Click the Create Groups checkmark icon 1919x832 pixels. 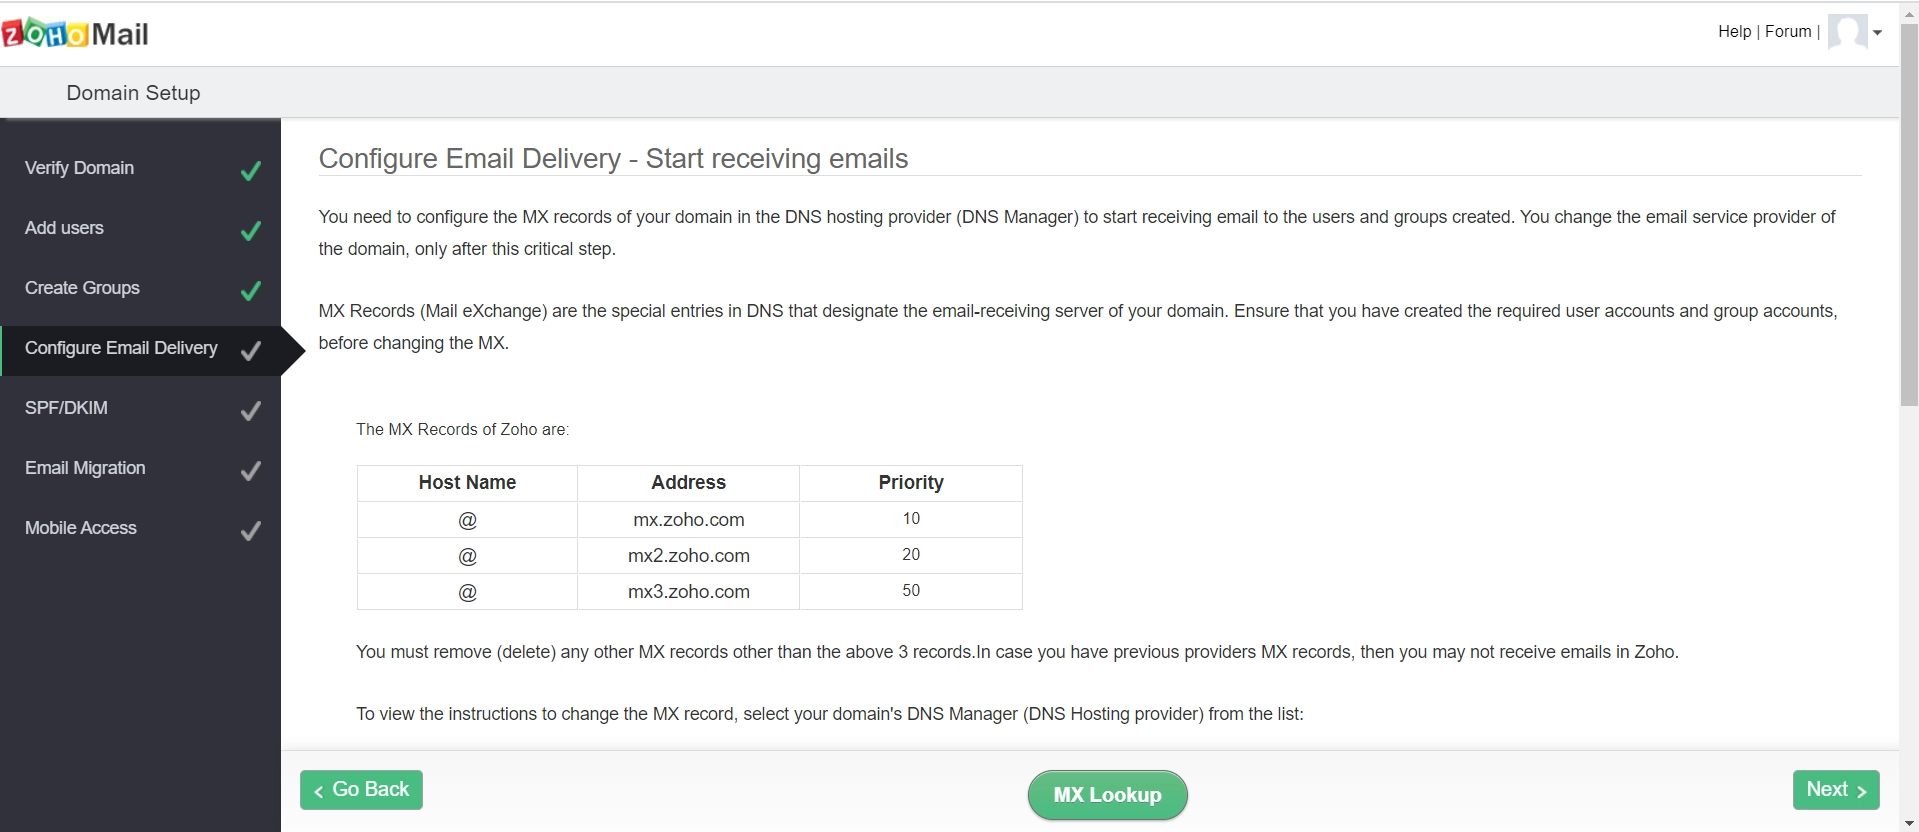[251, 290]
